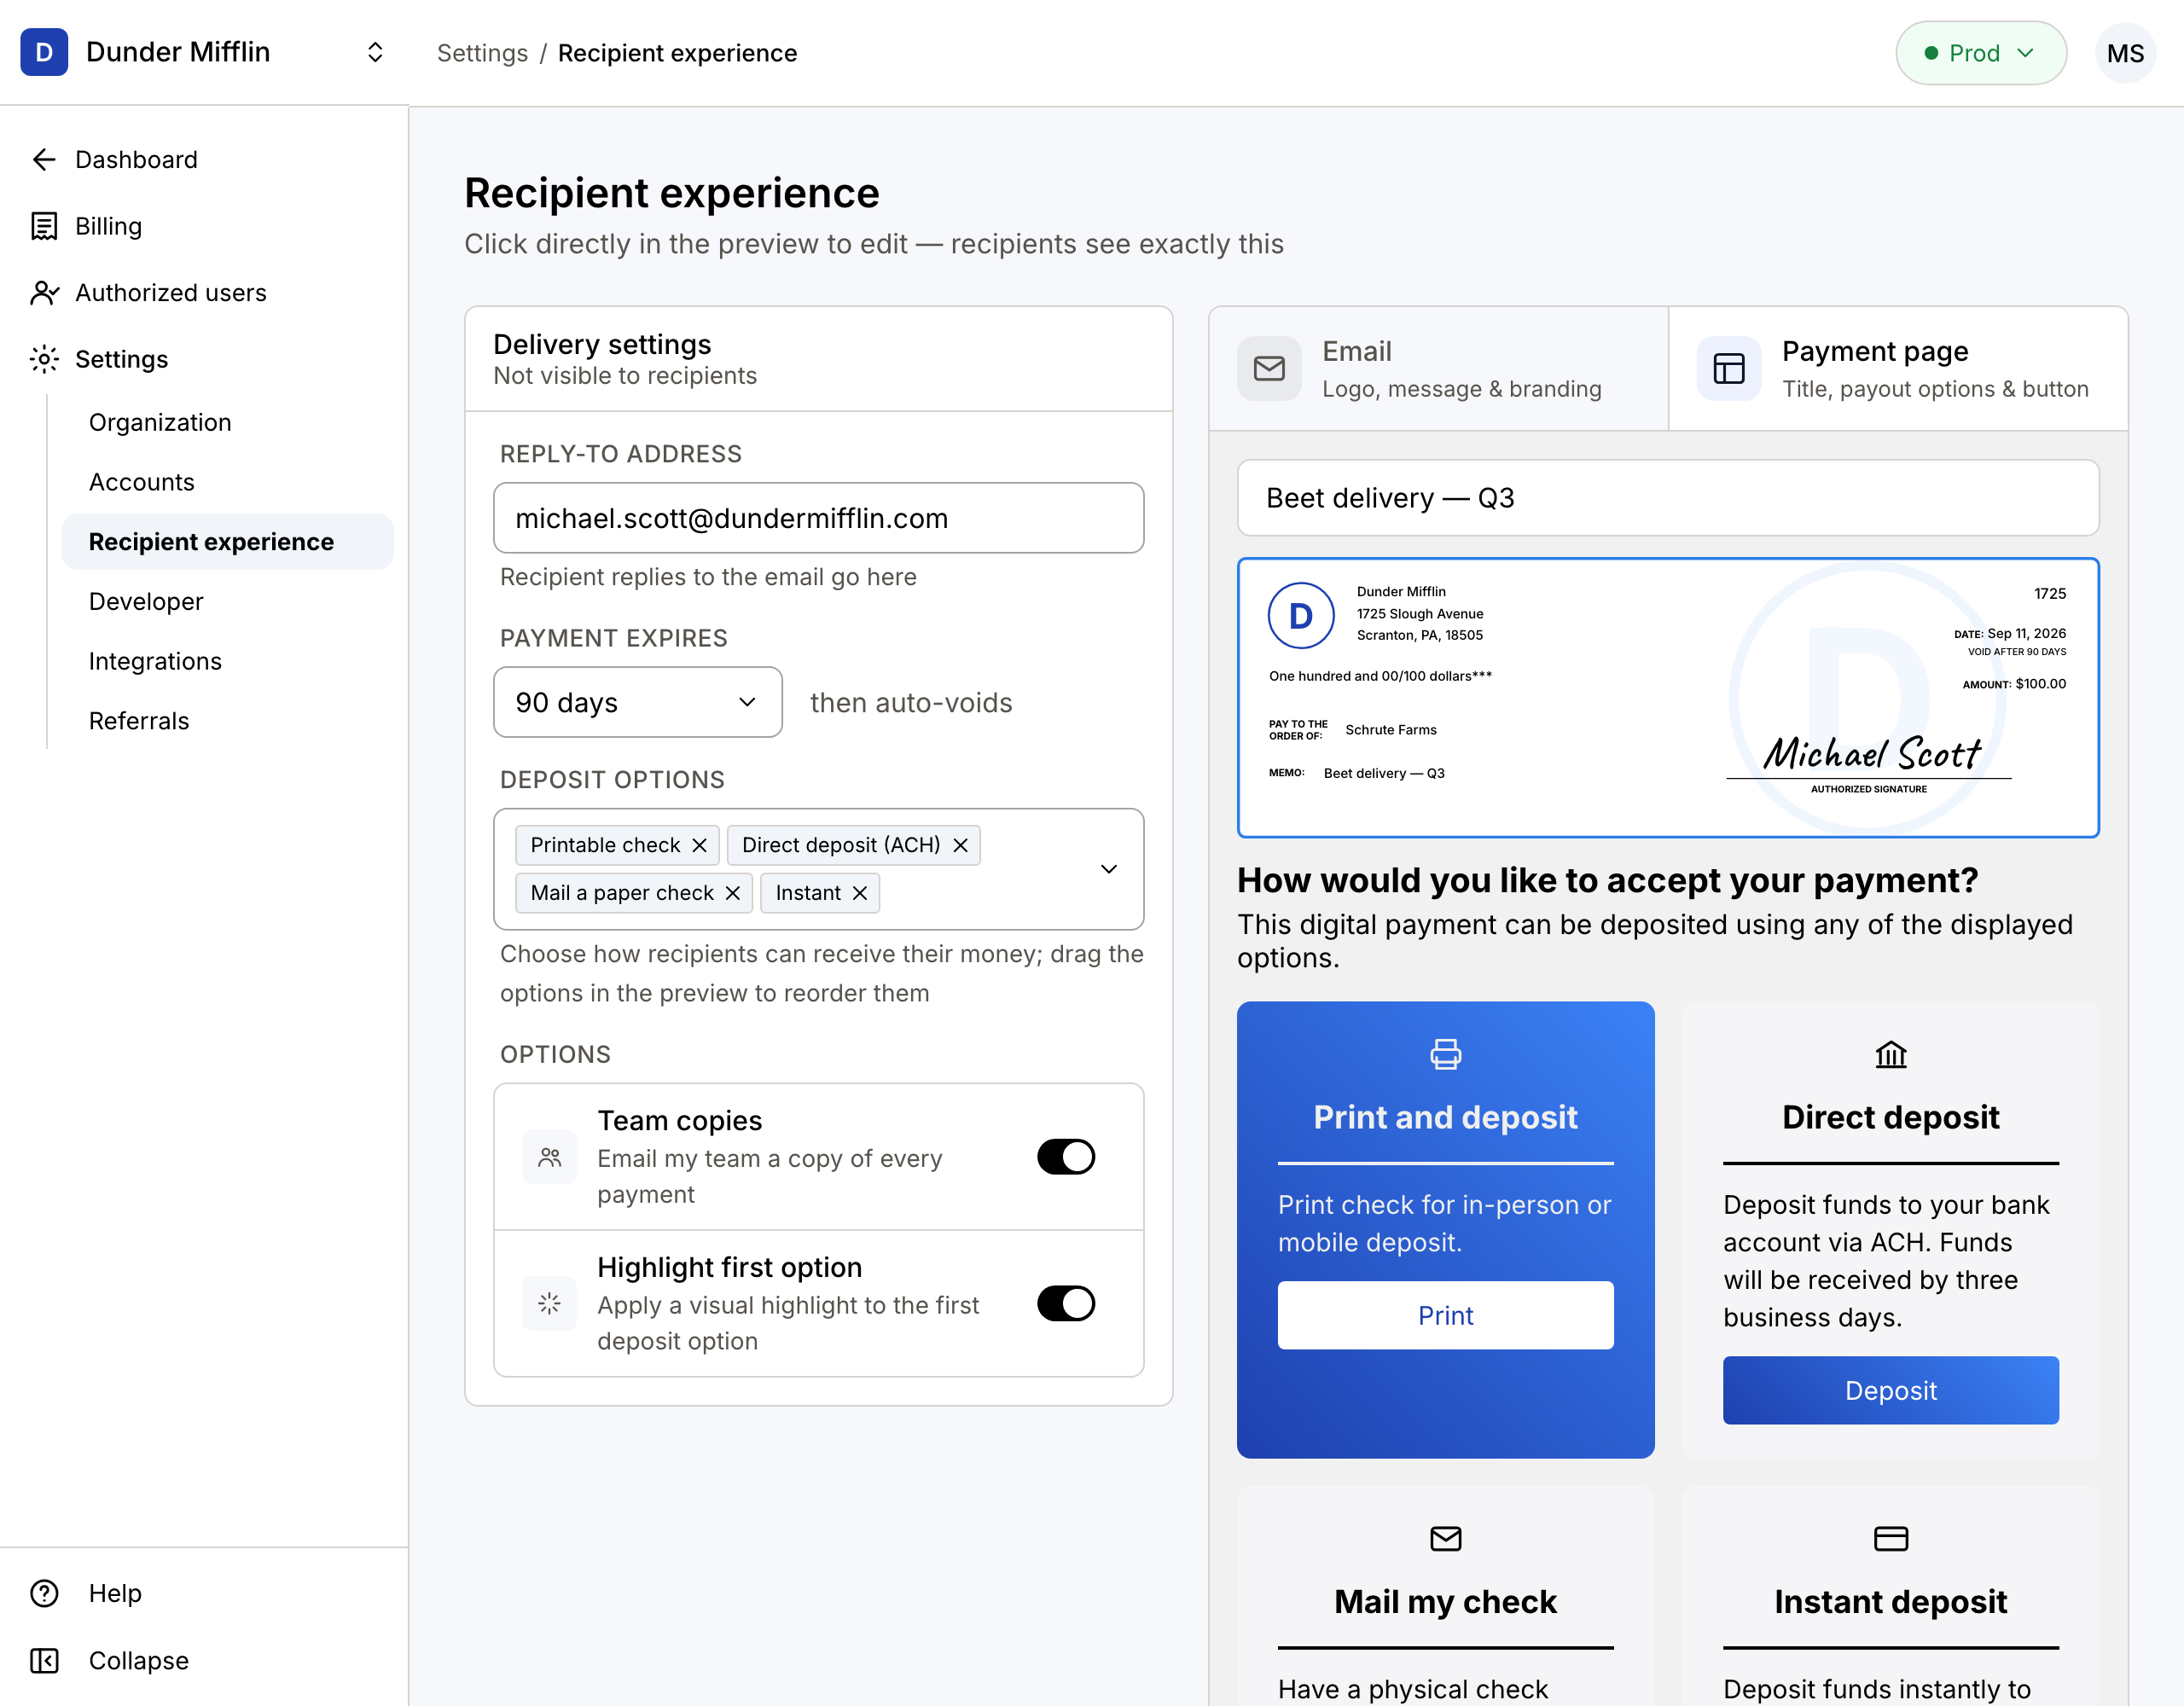Open the organization switcher chevrons
Screen dimensions: 2184x1706
[375, 52]
